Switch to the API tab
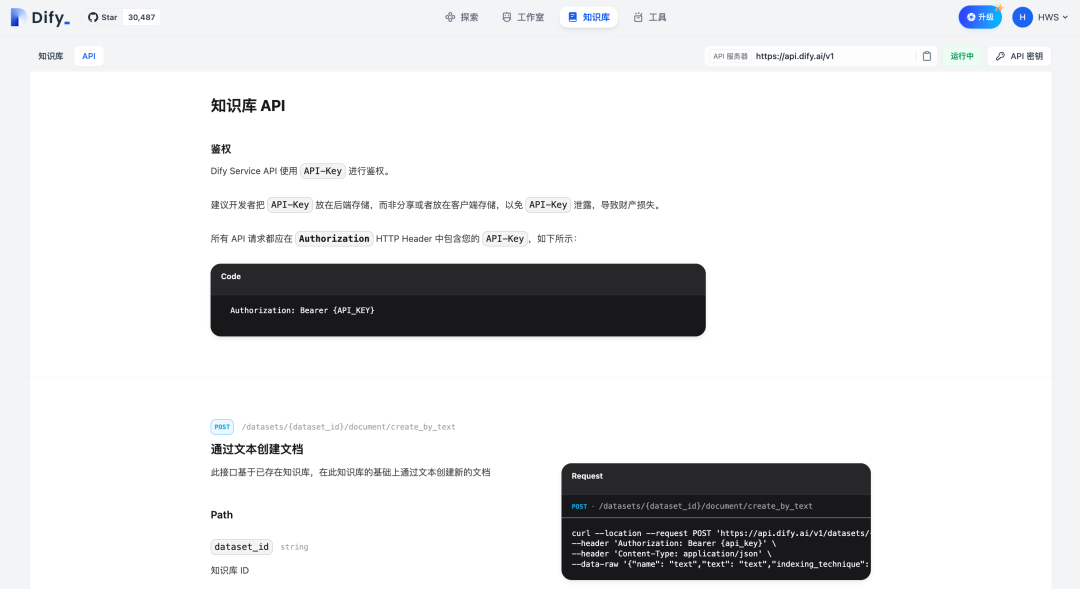The width and height of the screenshot is (1080, 589). click(x=89, y=56)
